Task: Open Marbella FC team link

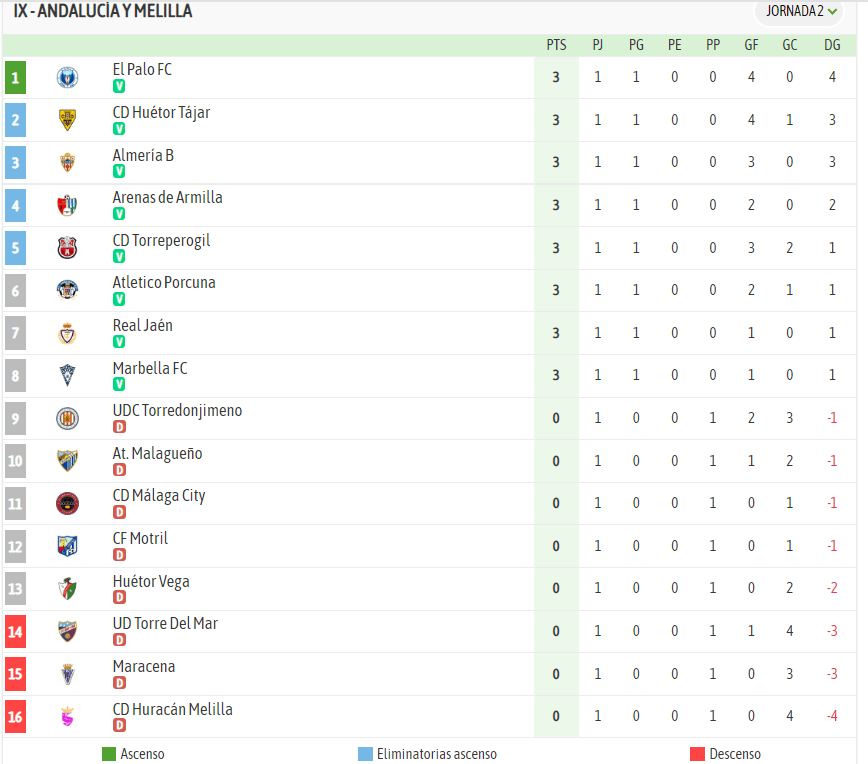Action: point(150,368)
